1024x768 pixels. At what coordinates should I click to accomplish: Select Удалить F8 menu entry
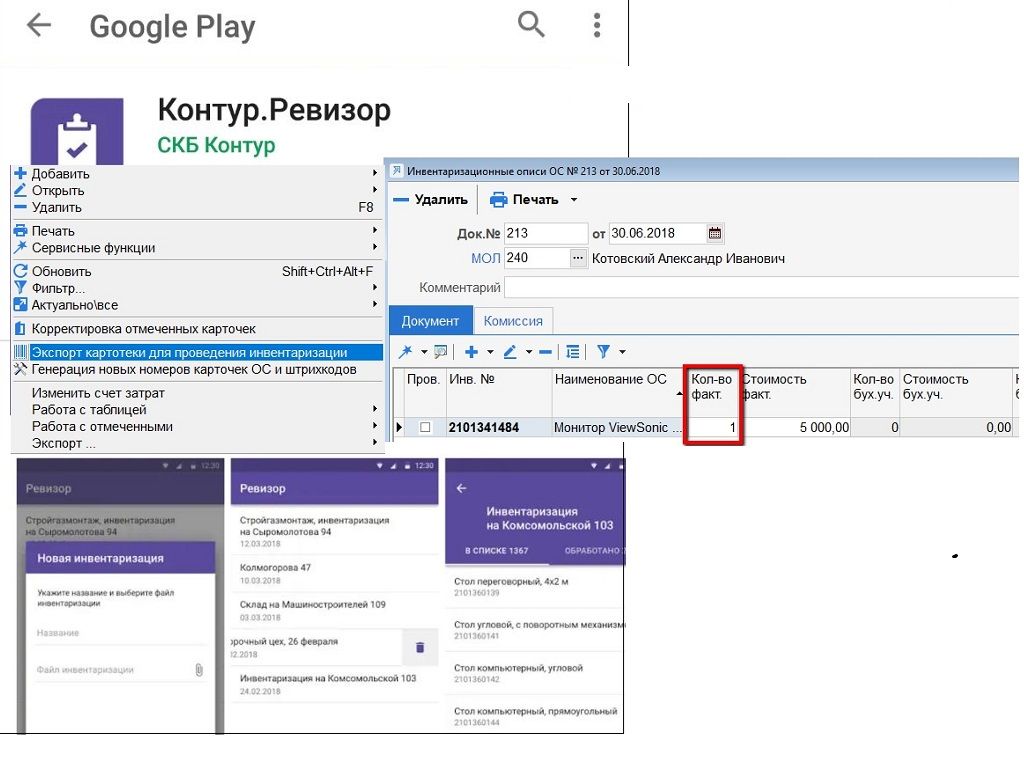[196, 207]
